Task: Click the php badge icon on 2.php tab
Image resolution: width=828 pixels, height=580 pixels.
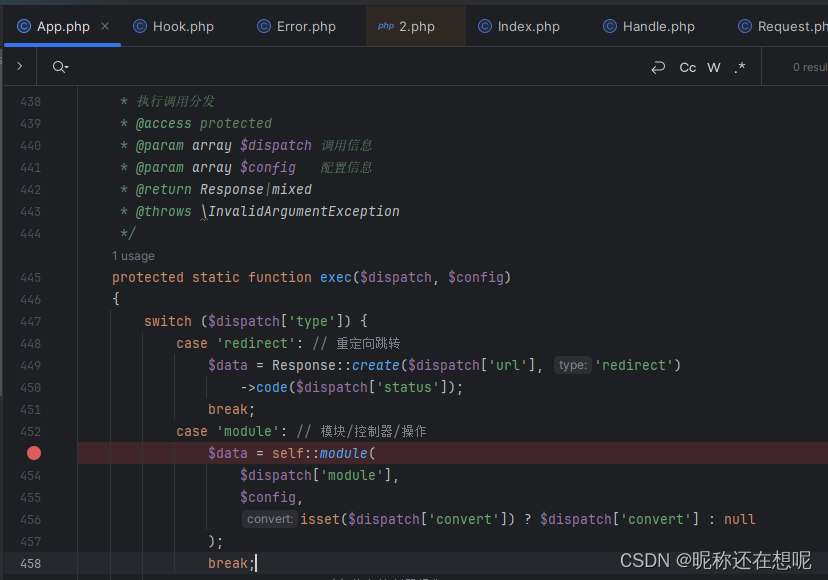Action: tap(385, 27)
